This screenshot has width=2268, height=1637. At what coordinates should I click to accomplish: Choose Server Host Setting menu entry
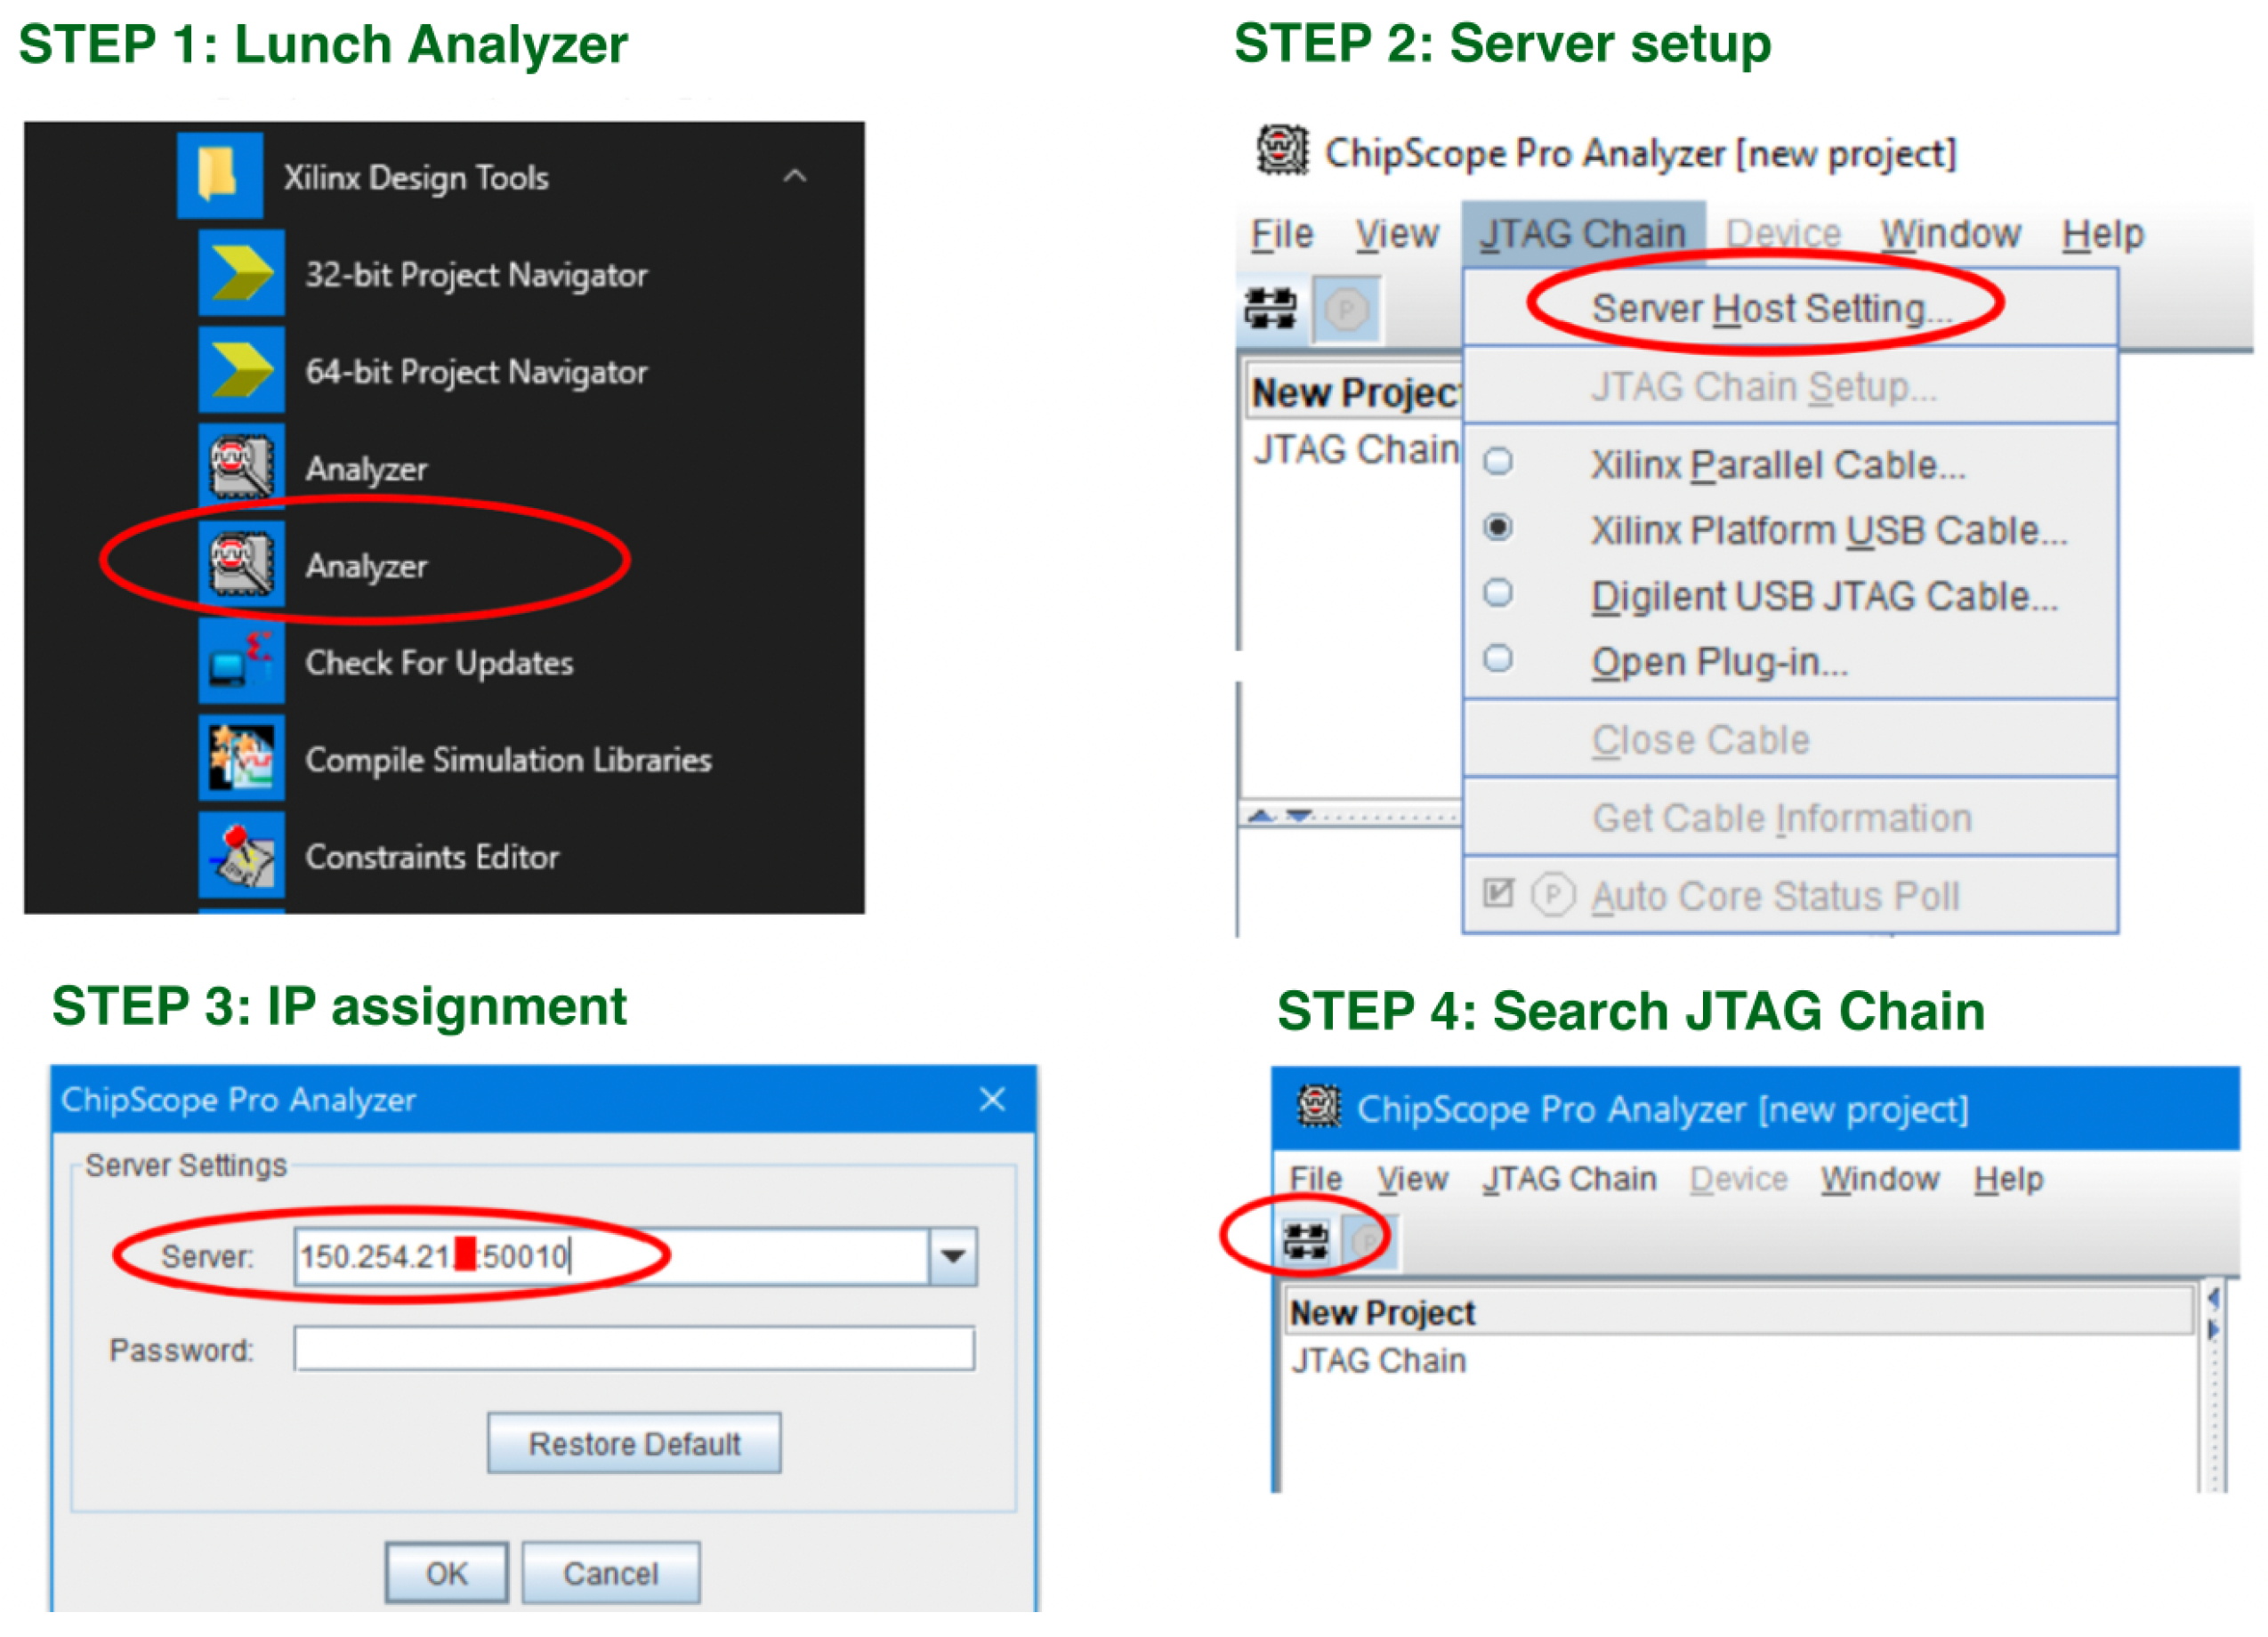click(x=1790, y=308)
